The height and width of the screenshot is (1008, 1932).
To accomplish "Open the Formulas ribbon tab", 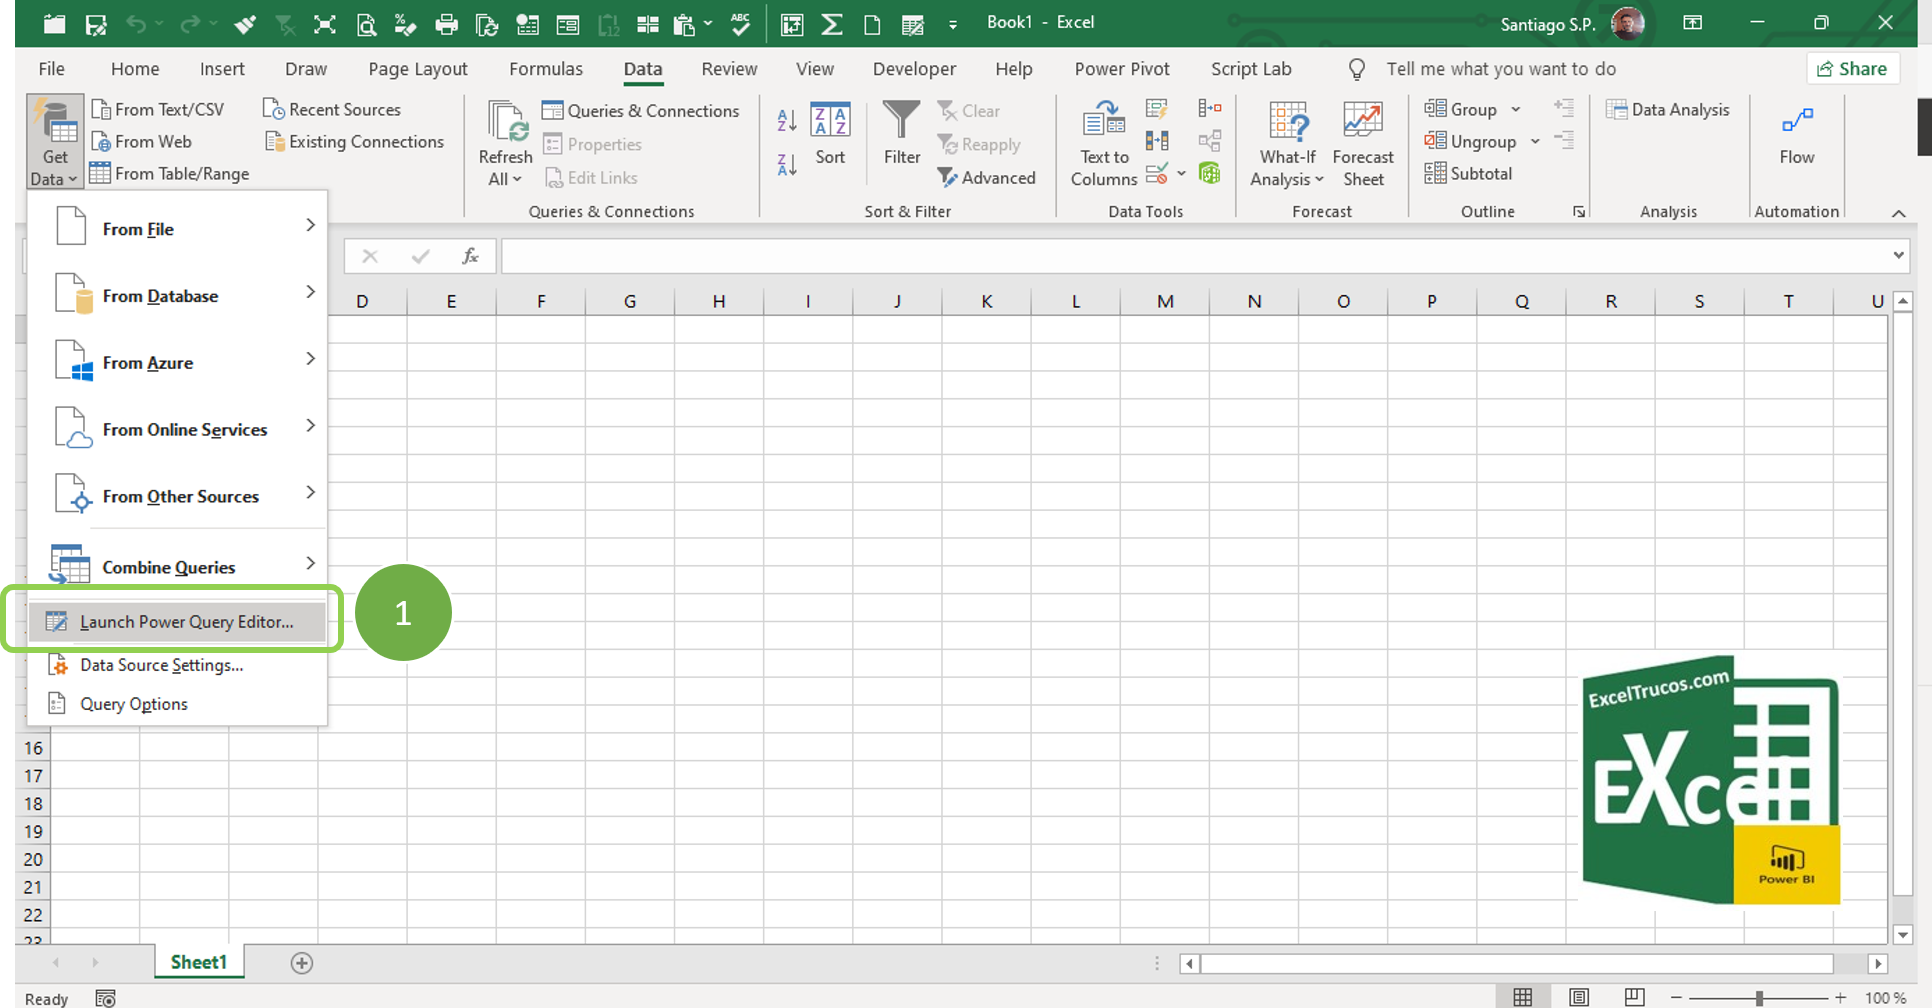I will coord(545,69).
